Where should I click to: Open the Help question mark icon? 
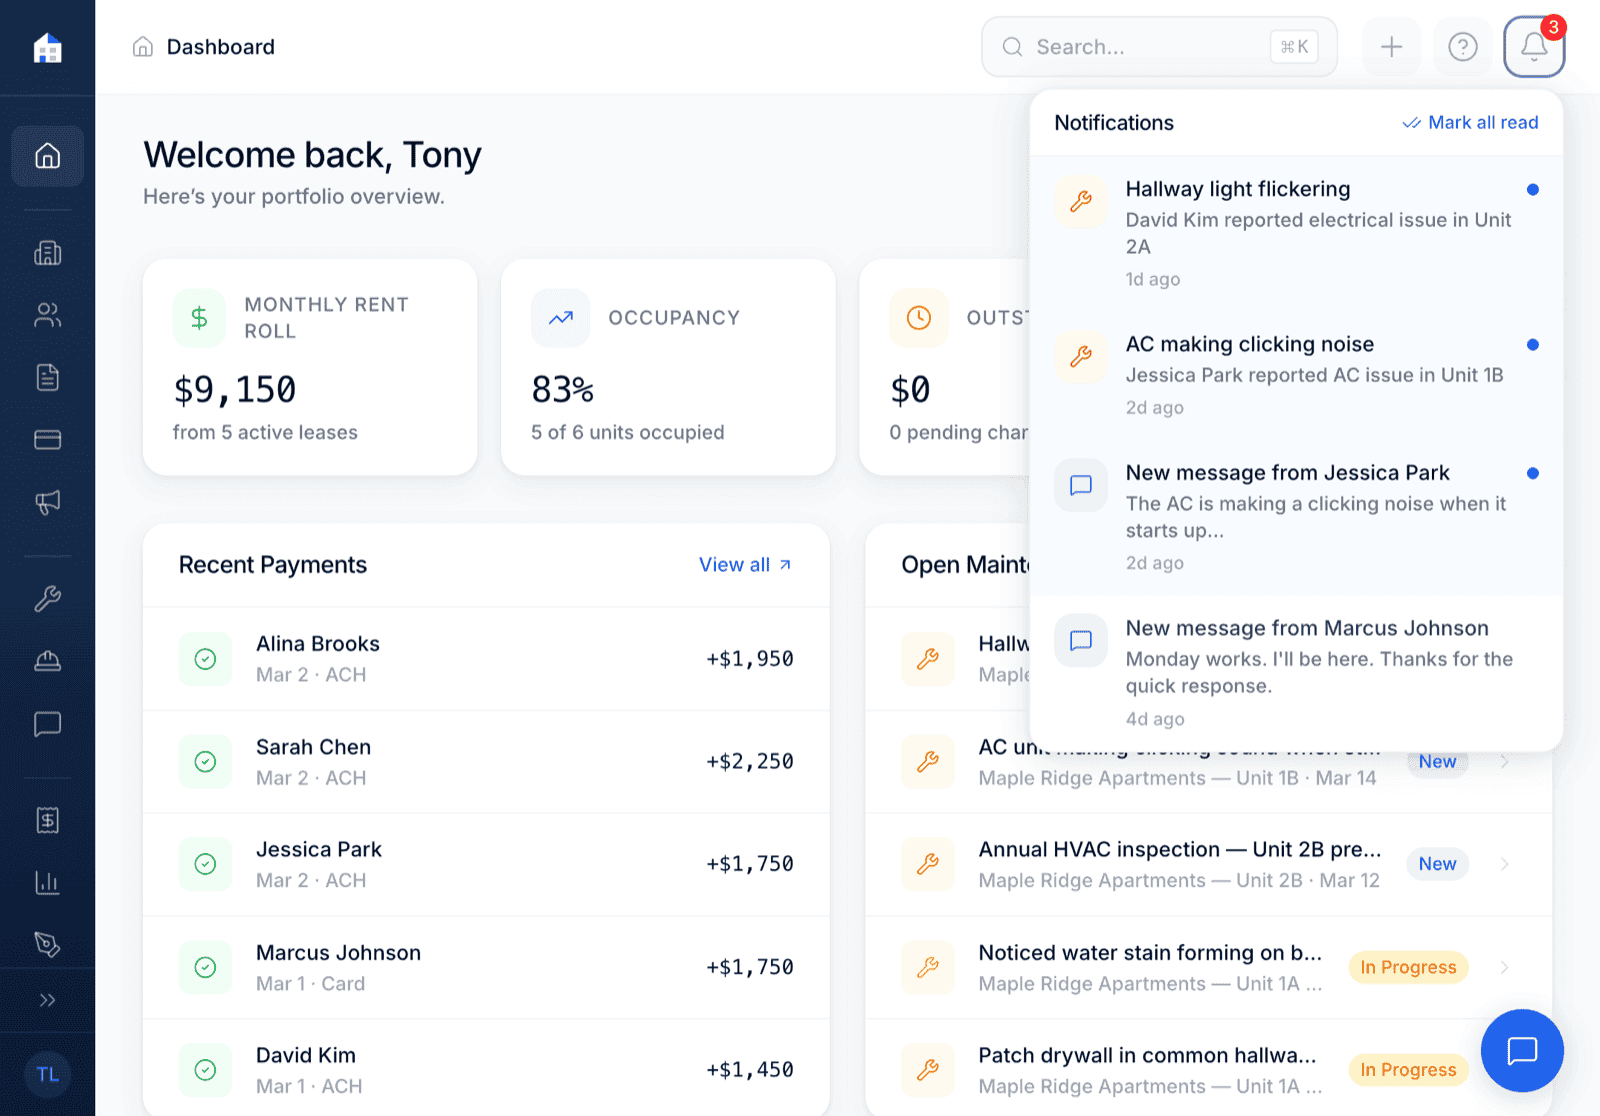pyautogui.click(x=1462, y=46)
